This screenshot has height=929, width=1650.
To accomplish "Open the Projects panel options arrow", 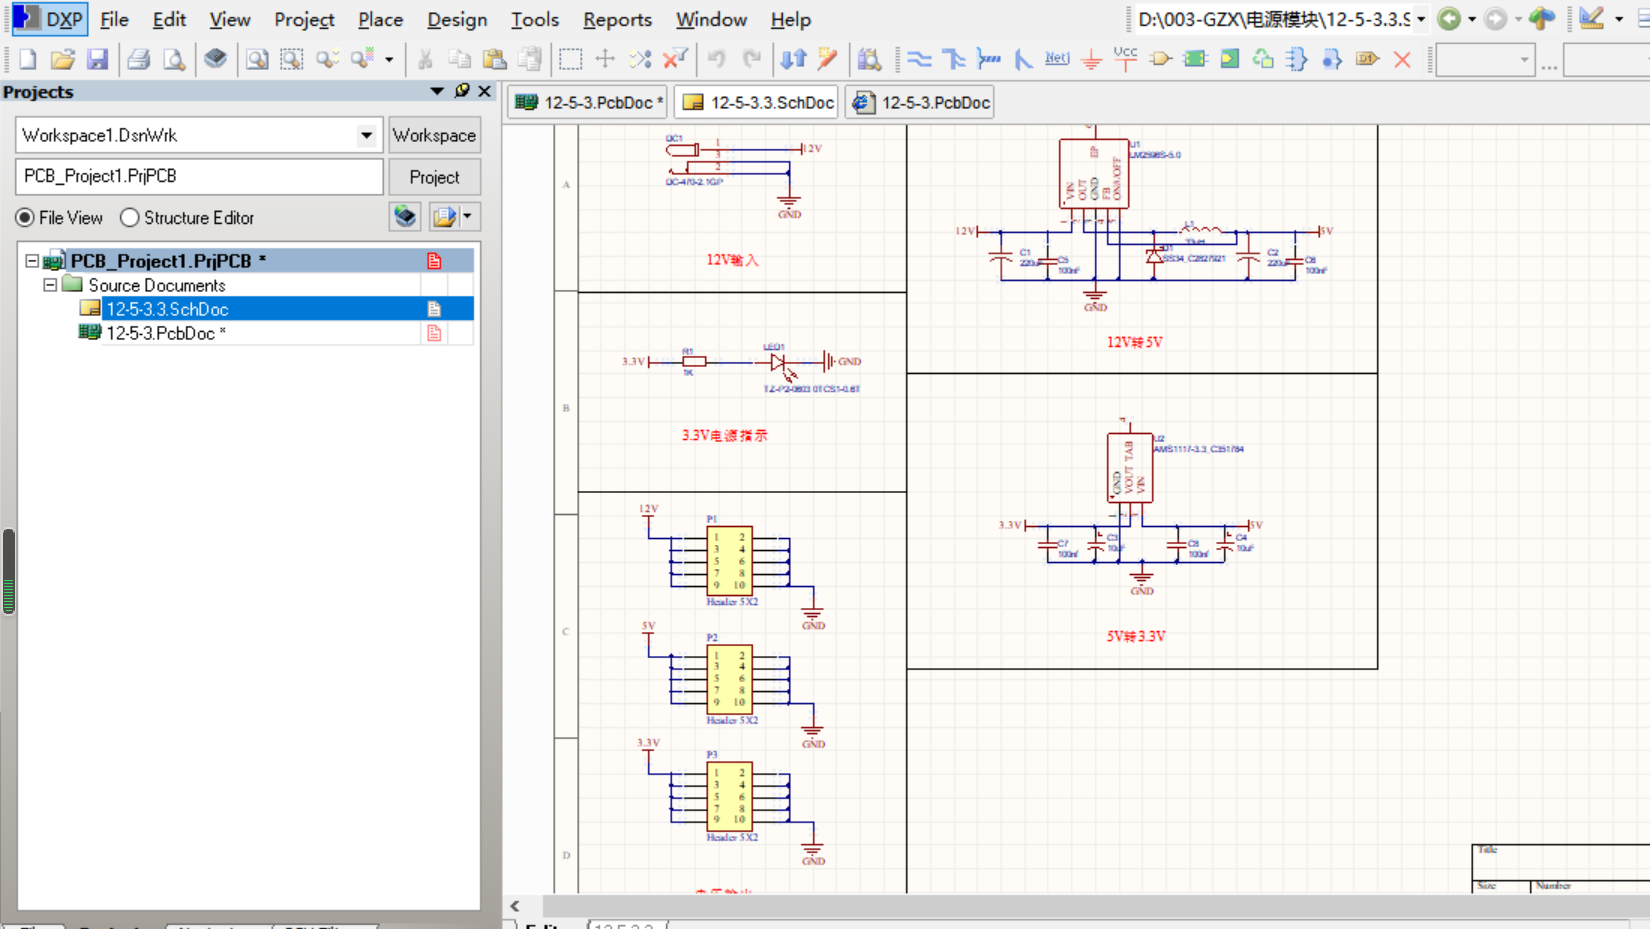I will pos(437,91).
